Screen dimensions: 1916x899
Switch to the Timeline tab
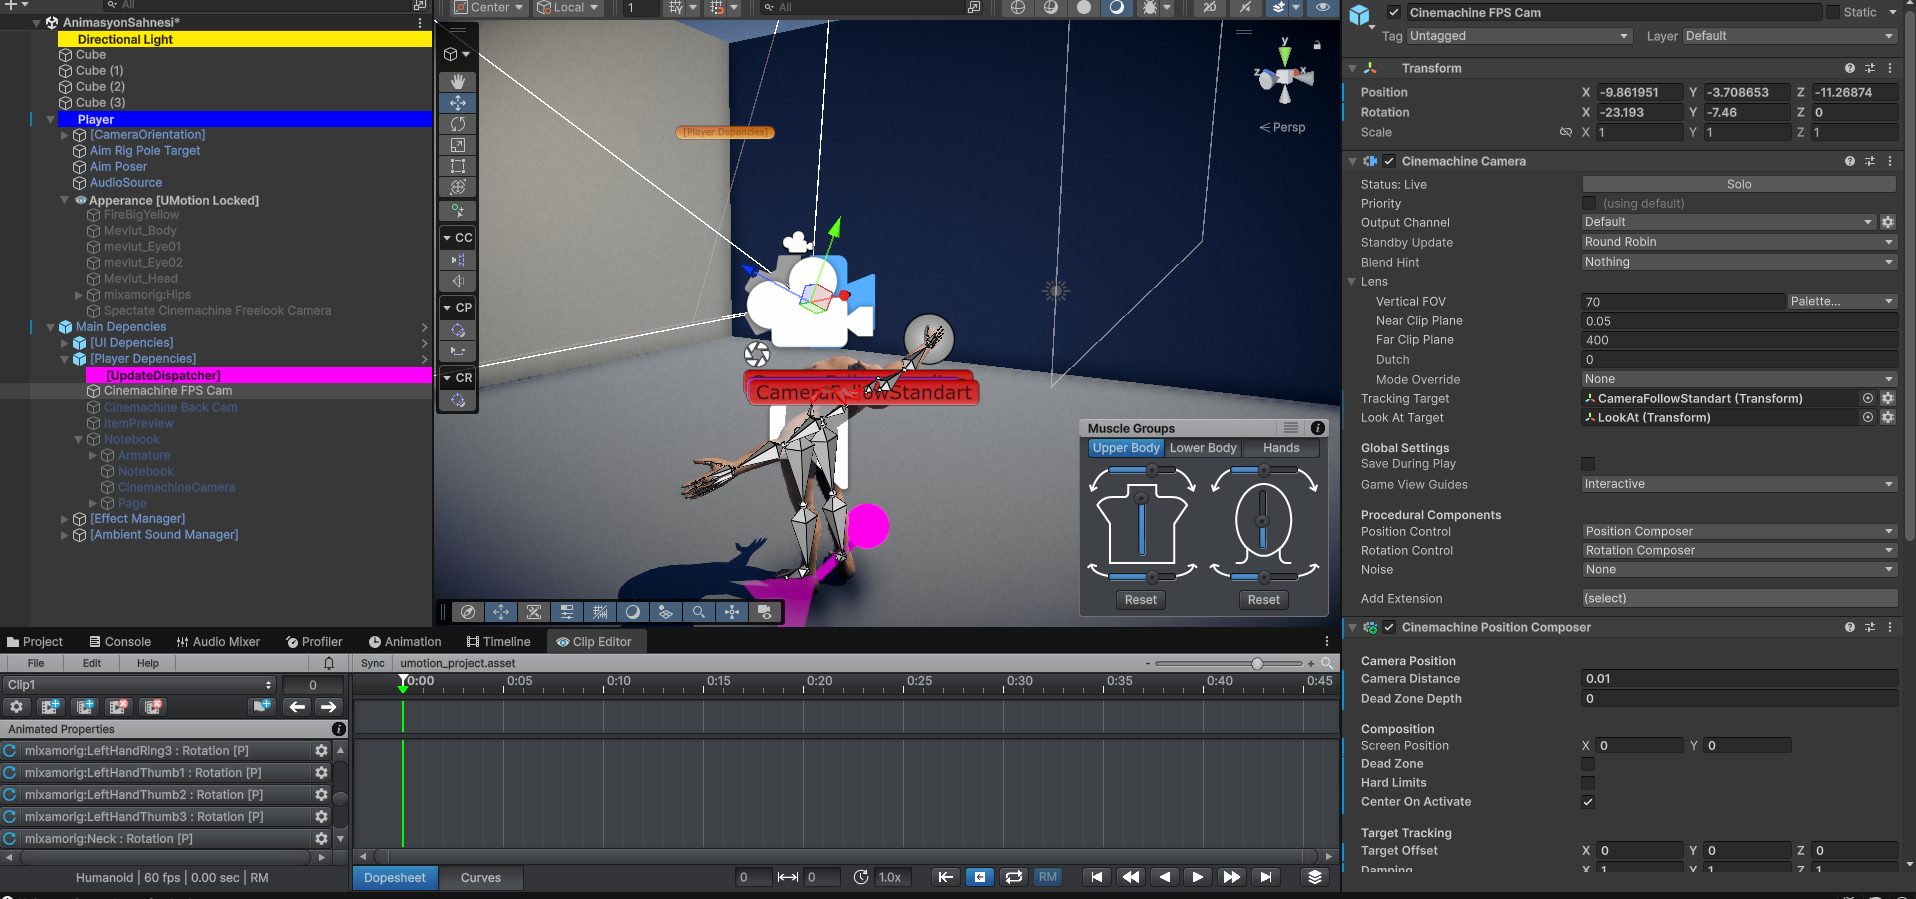[x=498, y=642]
